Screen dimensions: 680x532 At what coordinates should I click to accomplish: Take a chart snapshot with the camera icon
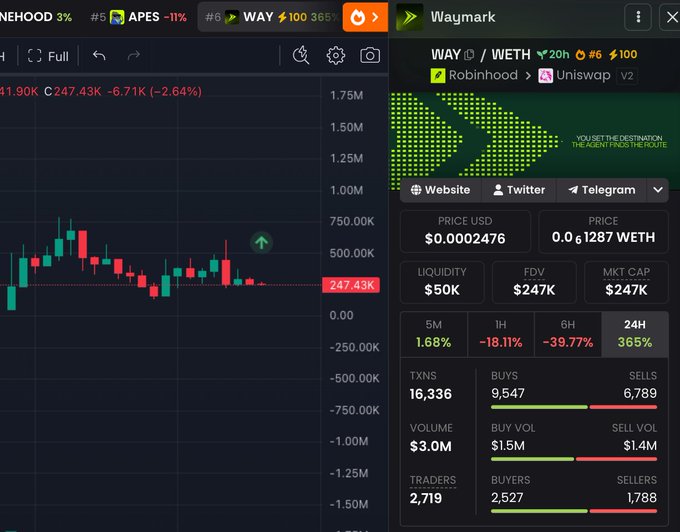tap(370, 55)
